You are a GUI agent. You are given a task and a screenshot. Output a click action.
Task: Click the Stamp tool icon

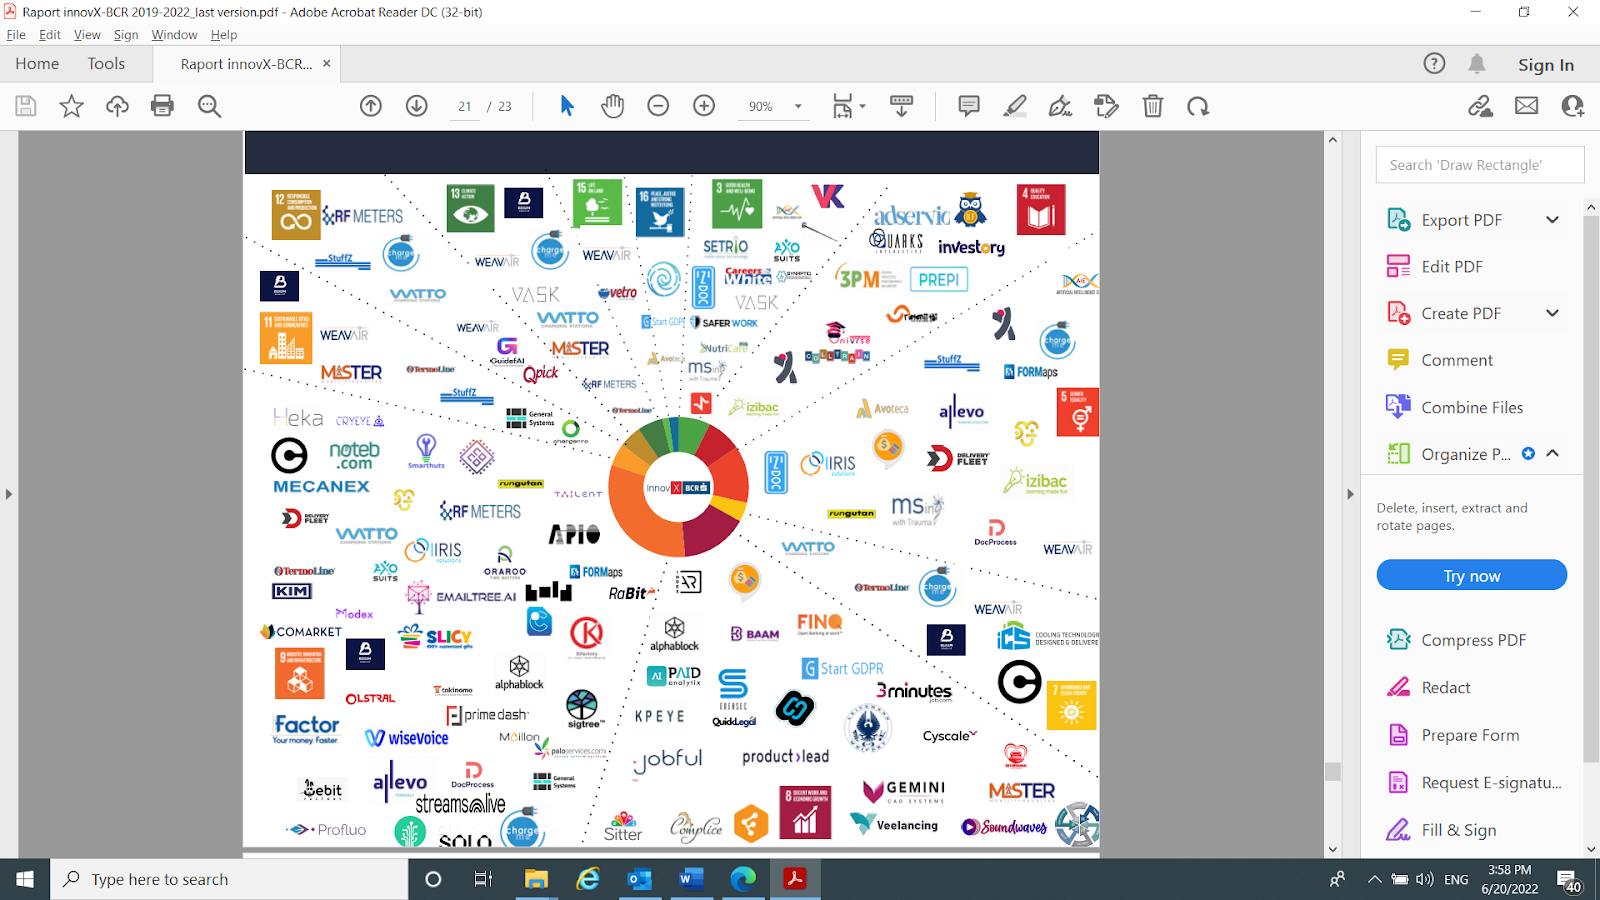click(x=1106, y=106)
